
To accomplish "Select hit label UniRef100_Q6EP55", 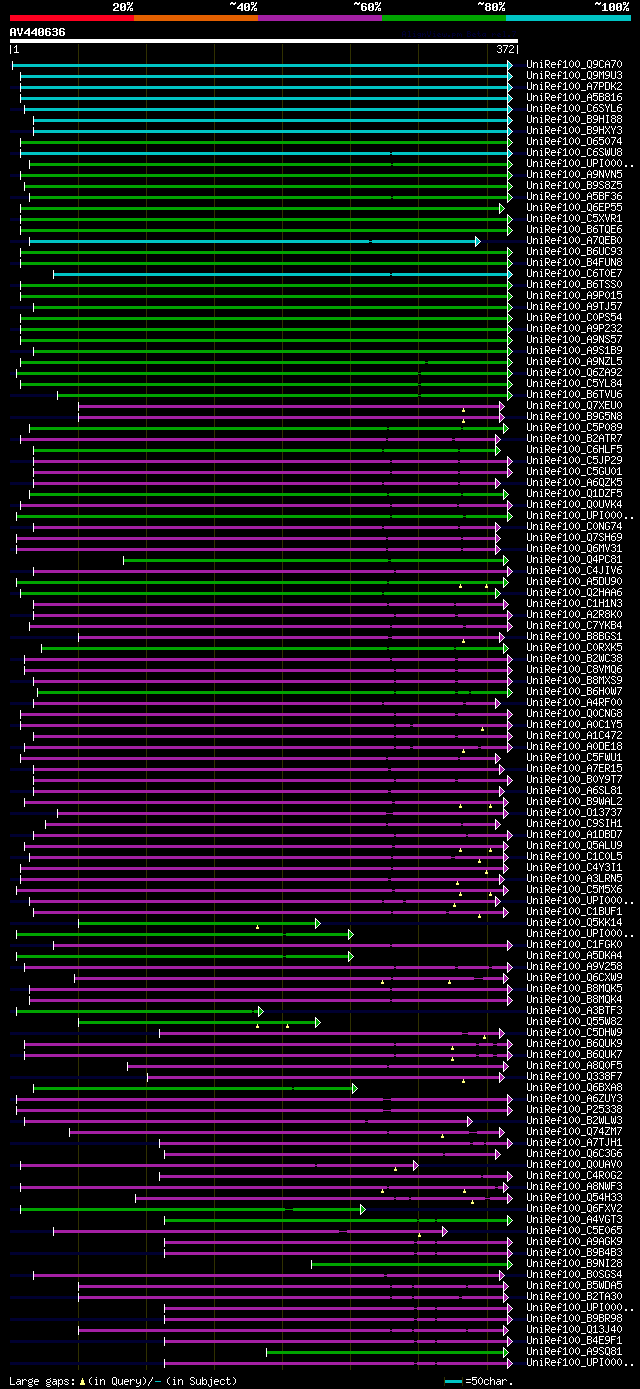I will pyautogui.click(x=574, y=208).
